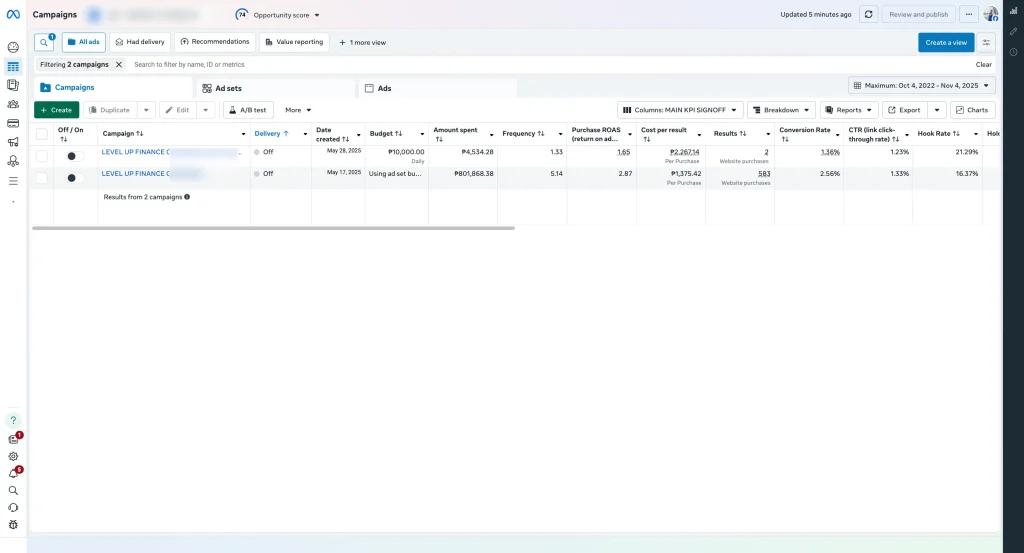The height and width of the screenshot is (553, 1024).
Task: Open the billing card icon in sidebar
Action: point(13,123)
